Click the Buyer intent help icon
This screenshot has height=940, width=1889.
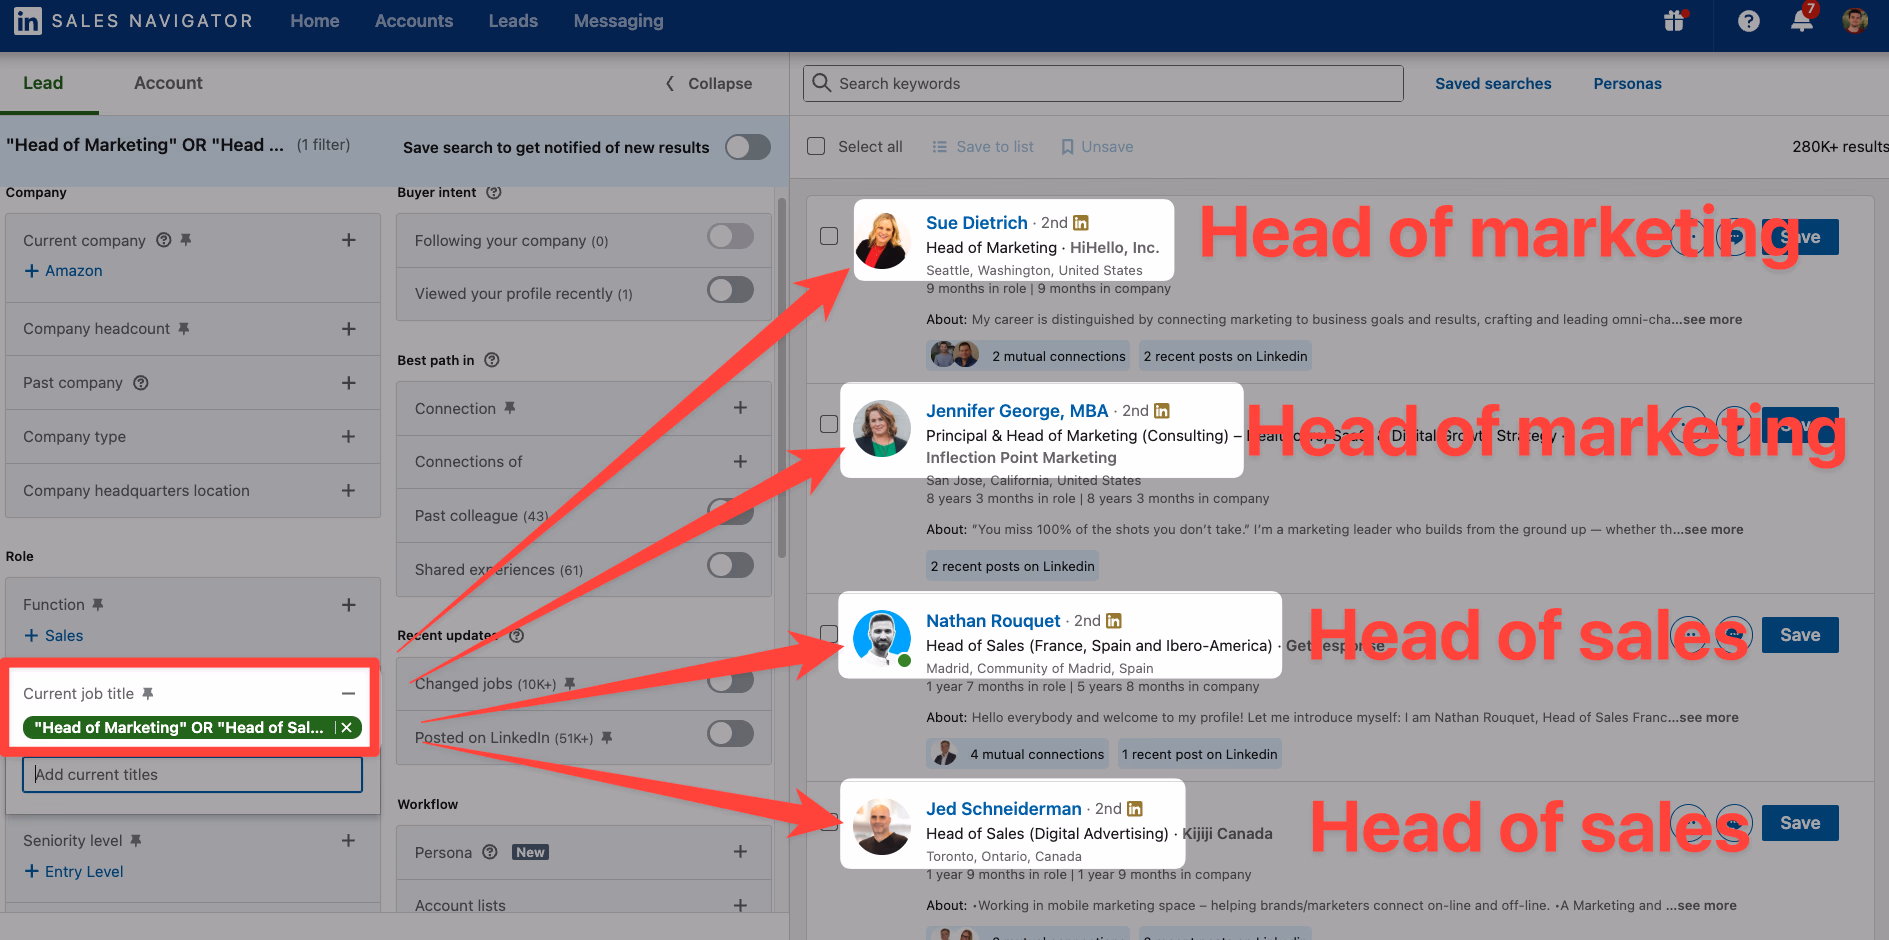click(494, 192)
